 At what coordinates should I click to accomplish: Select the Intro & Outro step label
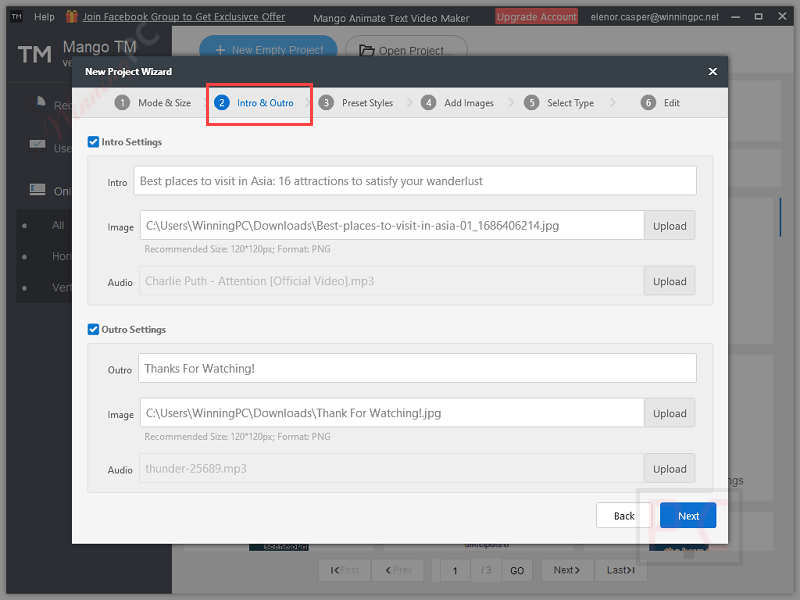(x=265, y=103)
